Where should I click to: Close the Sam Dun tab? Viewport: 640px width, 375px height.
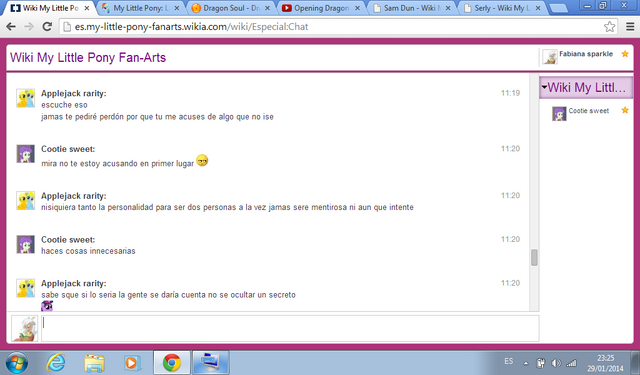(448, 8)
